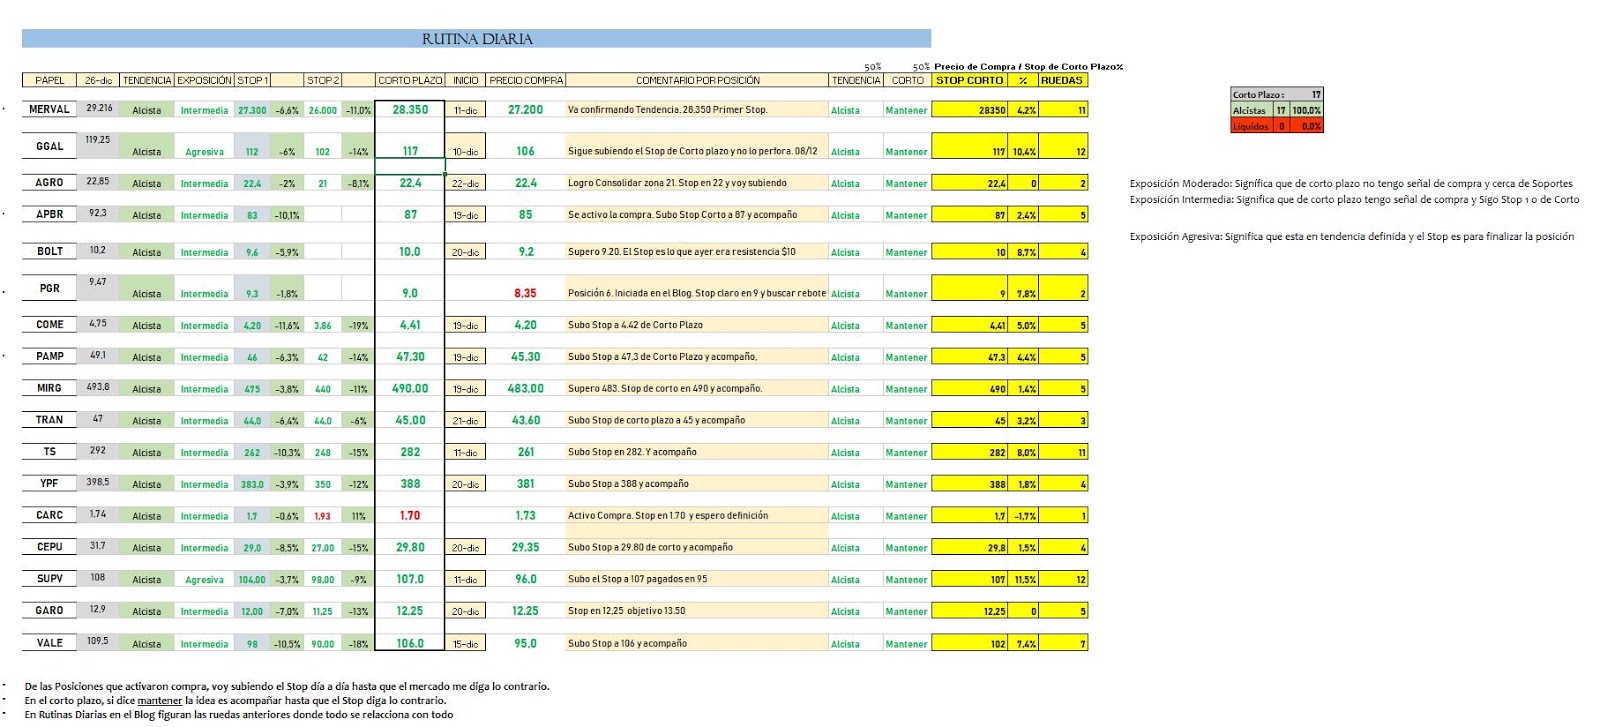Select the yellow RUEDAS header

(x=1062, y=80)
